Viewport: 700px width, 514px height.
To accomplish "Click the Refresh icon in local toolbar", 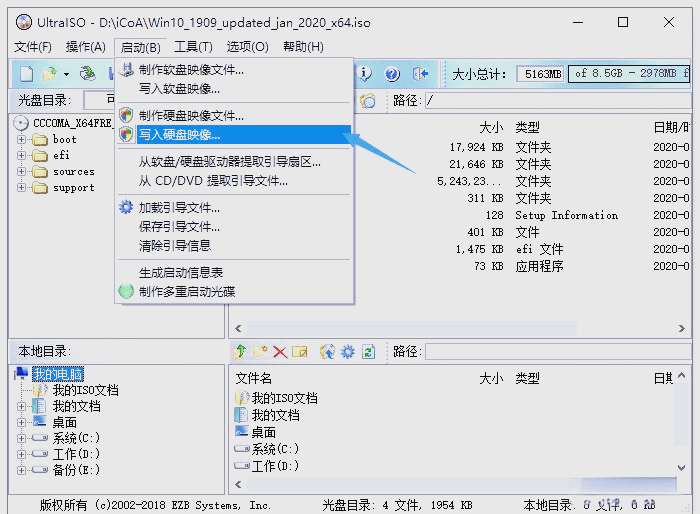I will 368,352.
